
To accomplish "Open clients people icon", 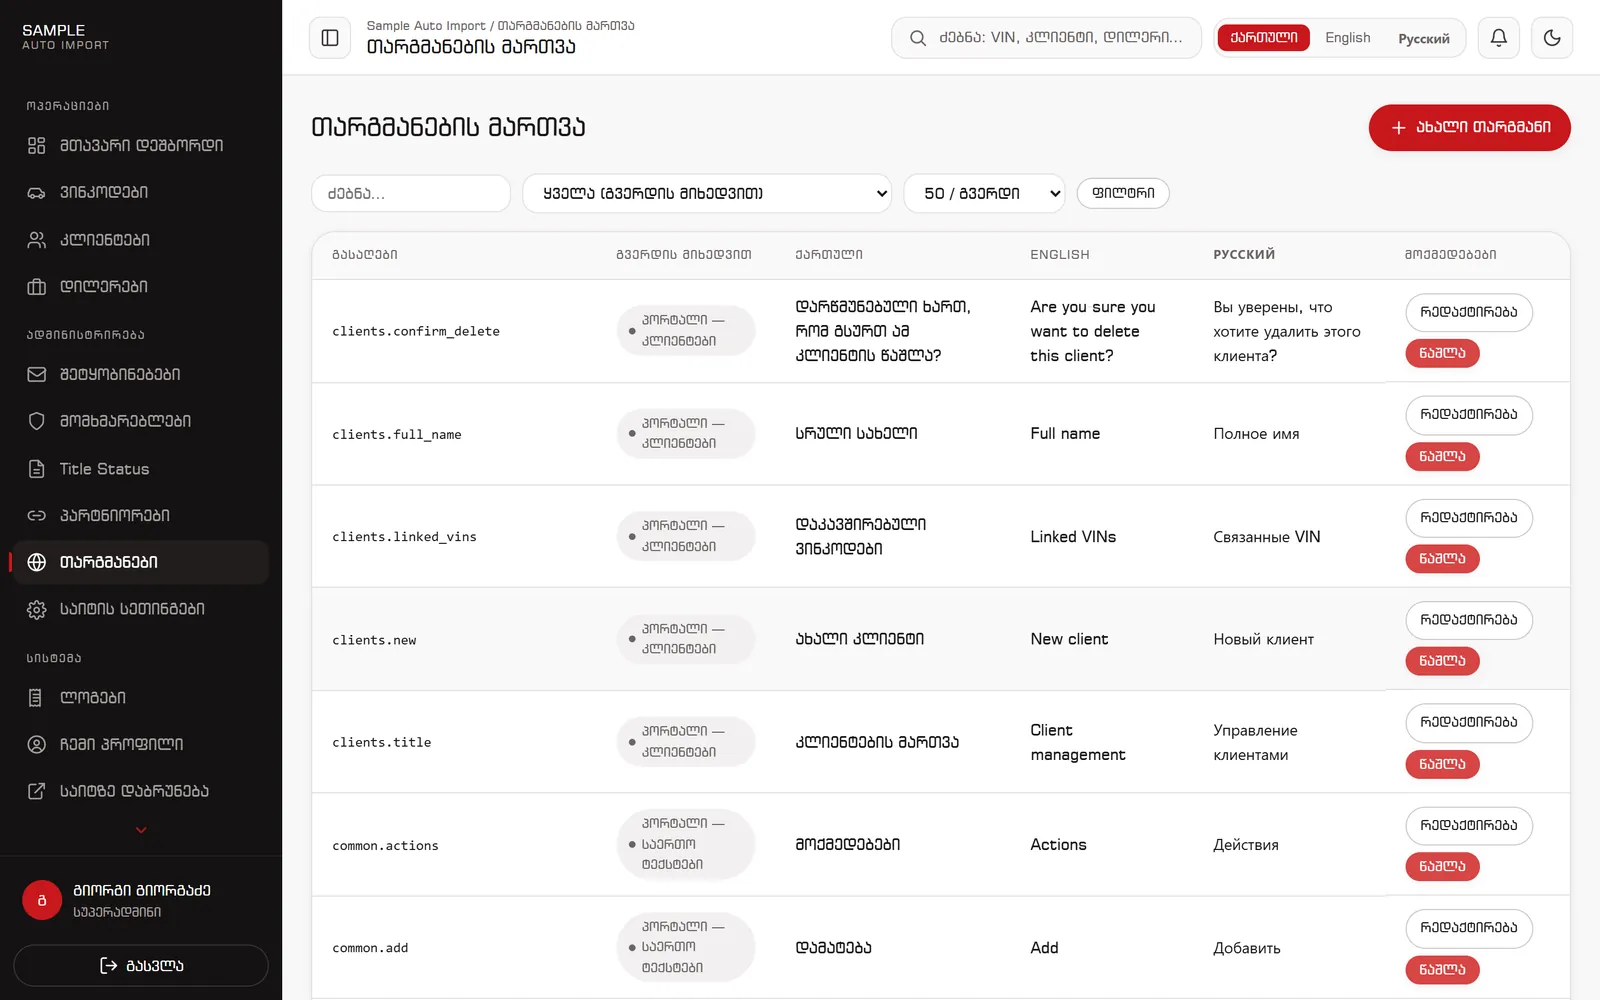I will (x=37, y=240).
